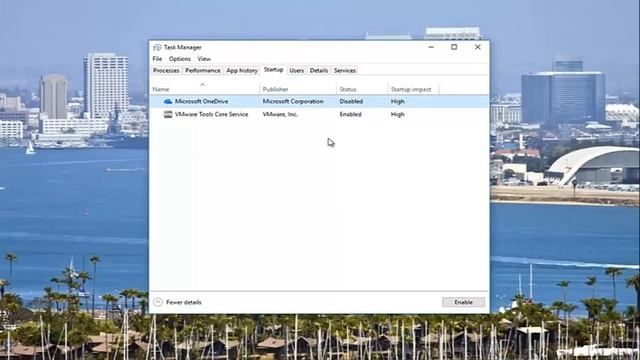The width and height of the screenshot is (640, 360).
Task: Sort by the Name column header
Action: pyautogui.click(x=204, y=89)
